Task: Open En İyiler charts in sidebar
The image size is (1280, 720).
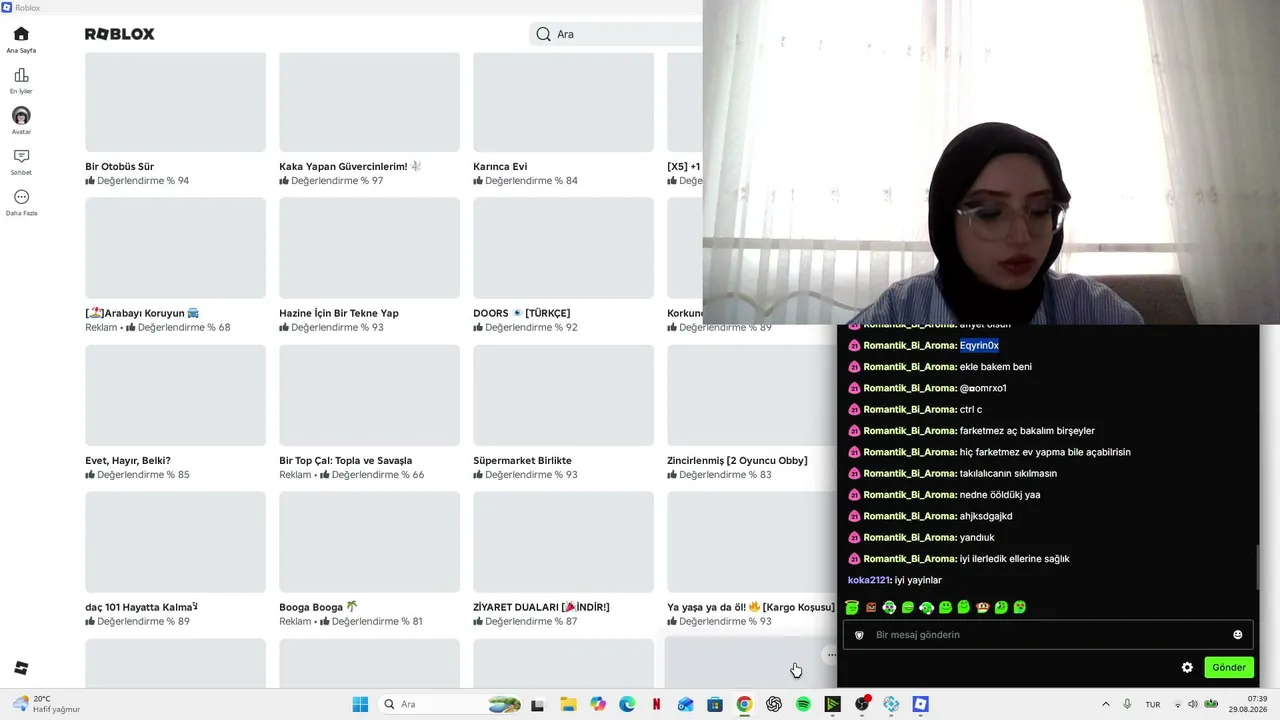Action: [21, 80]
